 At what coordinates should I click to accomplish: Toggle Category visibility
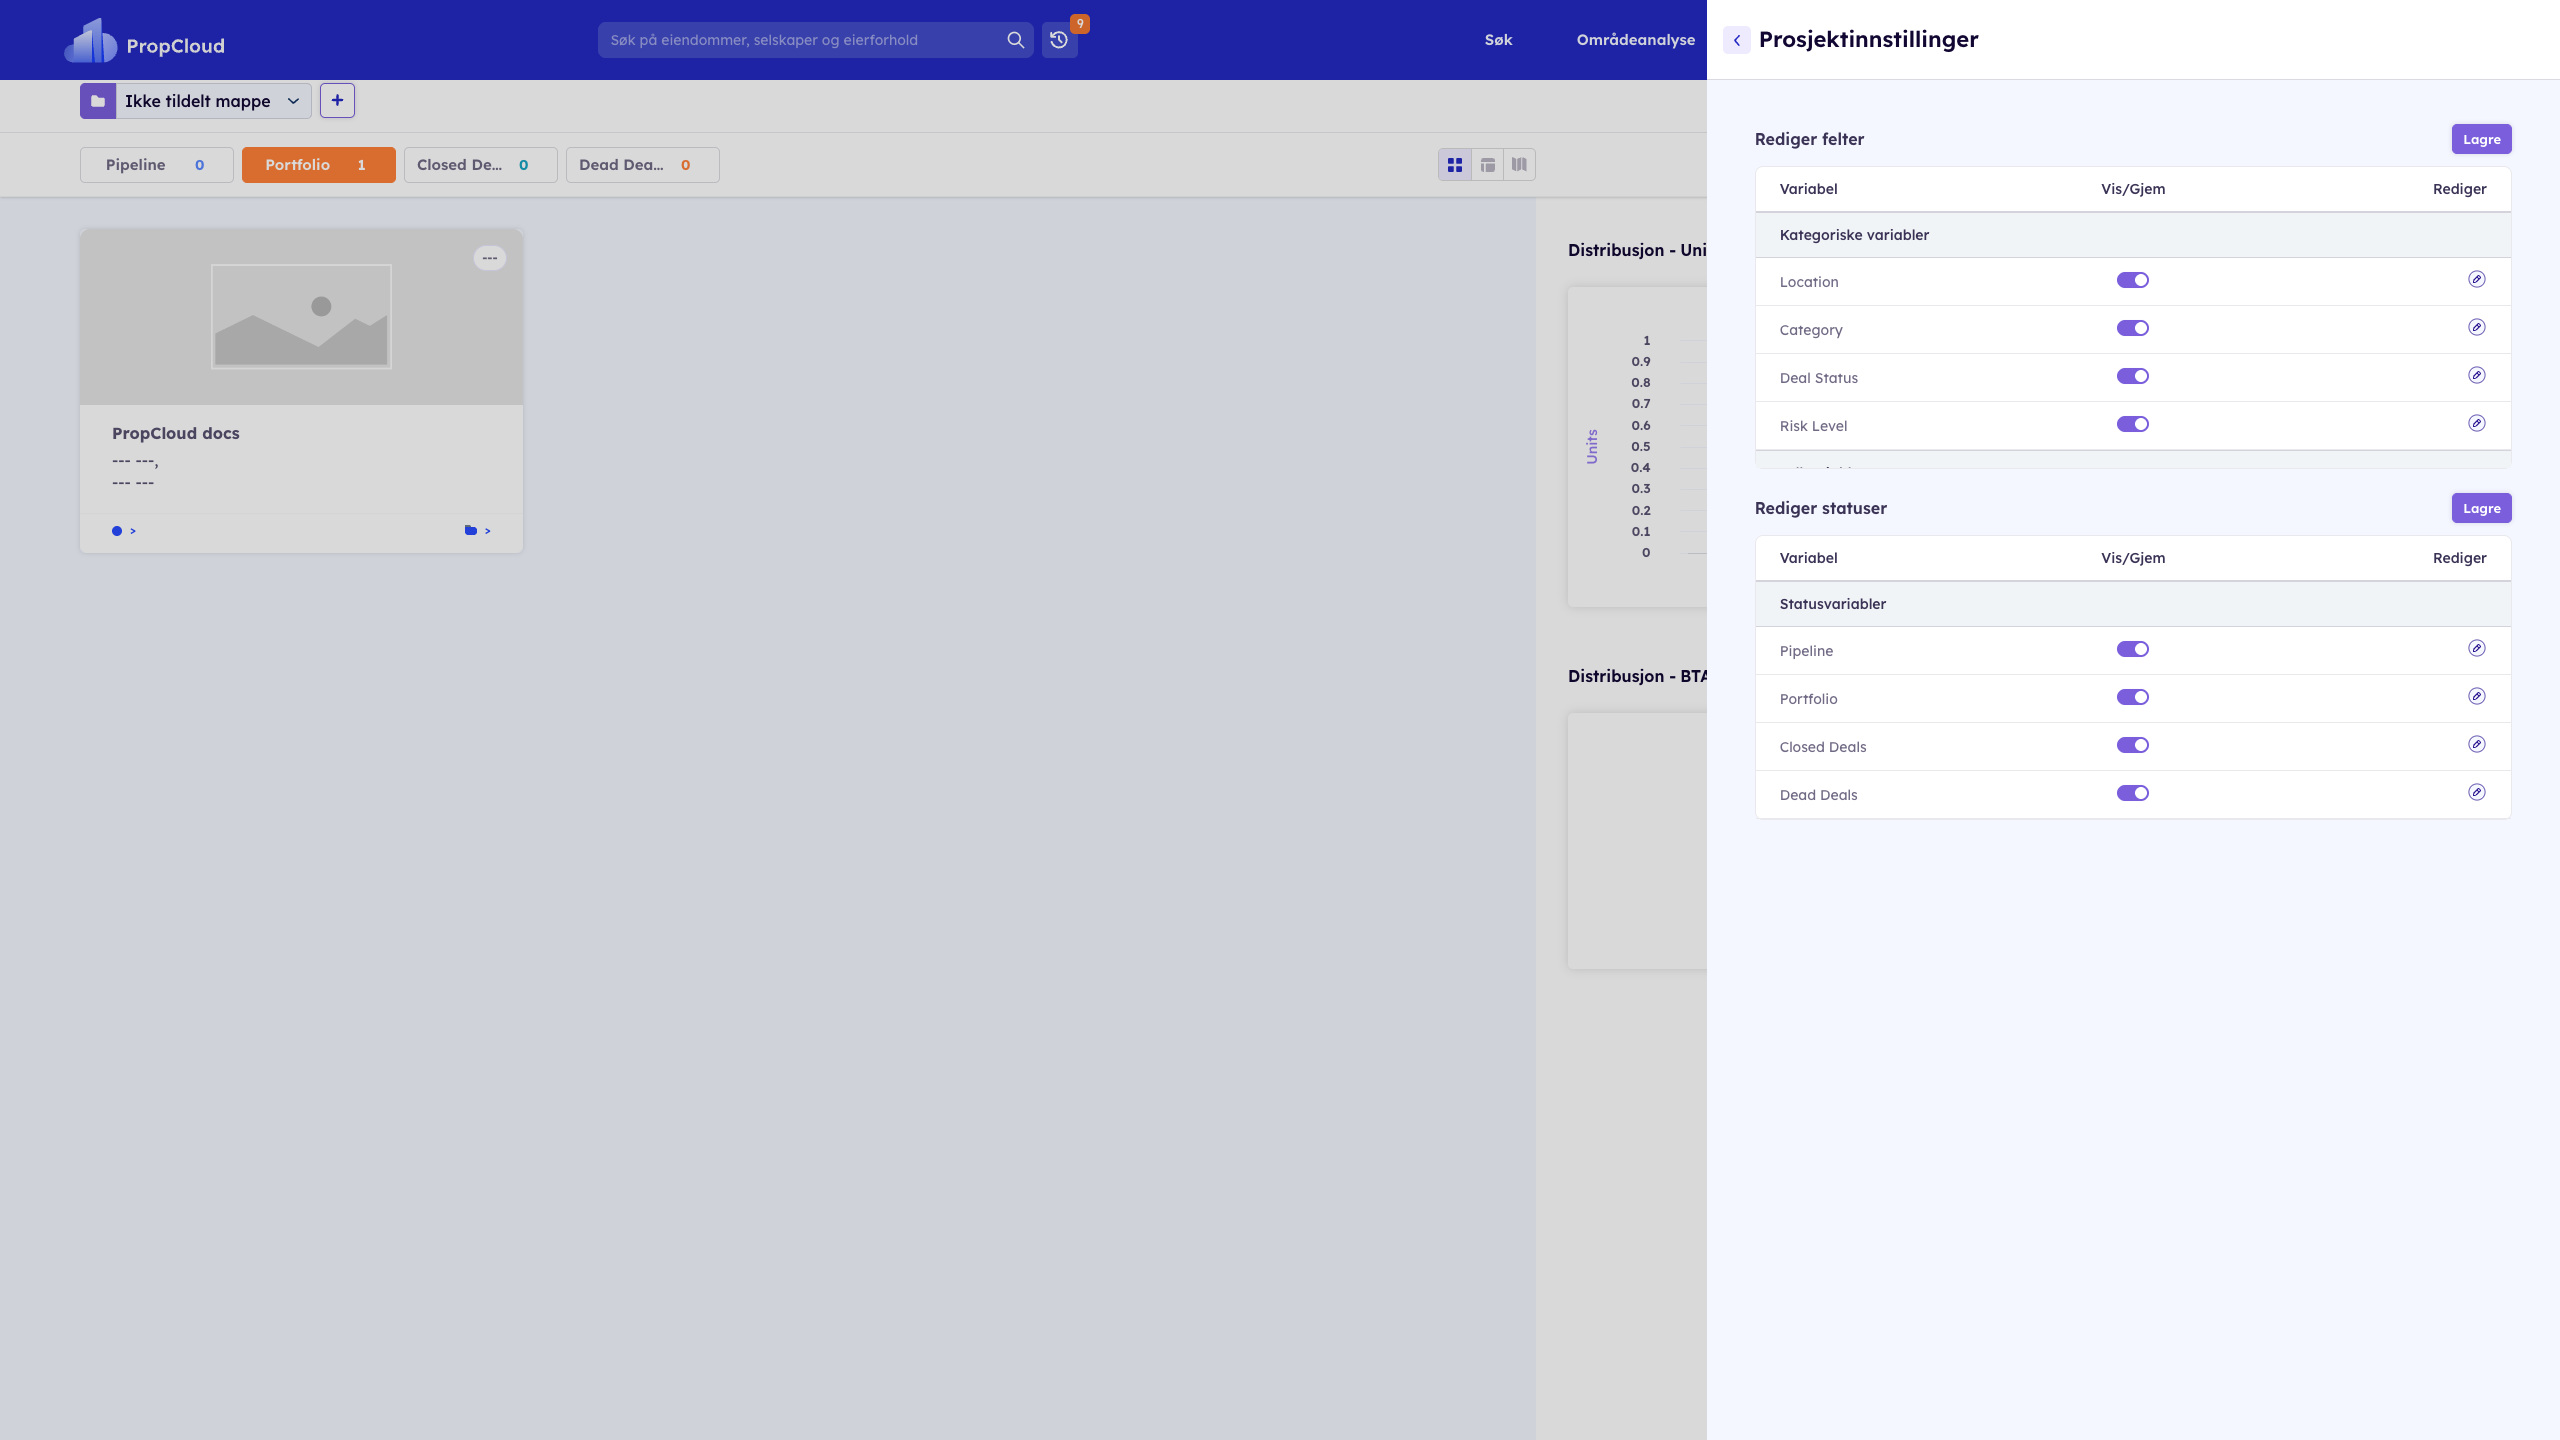pyautogui.click(x=2133, y=328)
